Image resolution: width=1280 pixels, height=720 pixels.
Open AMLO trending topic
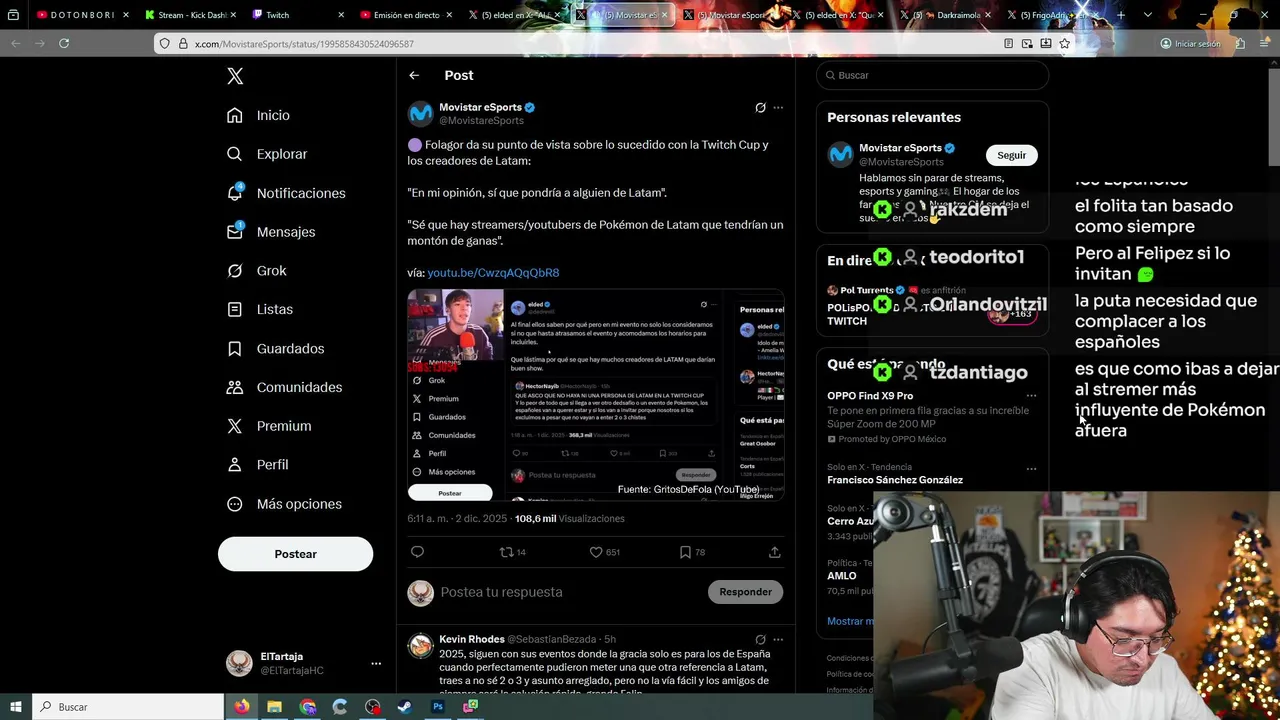(842, 576)
